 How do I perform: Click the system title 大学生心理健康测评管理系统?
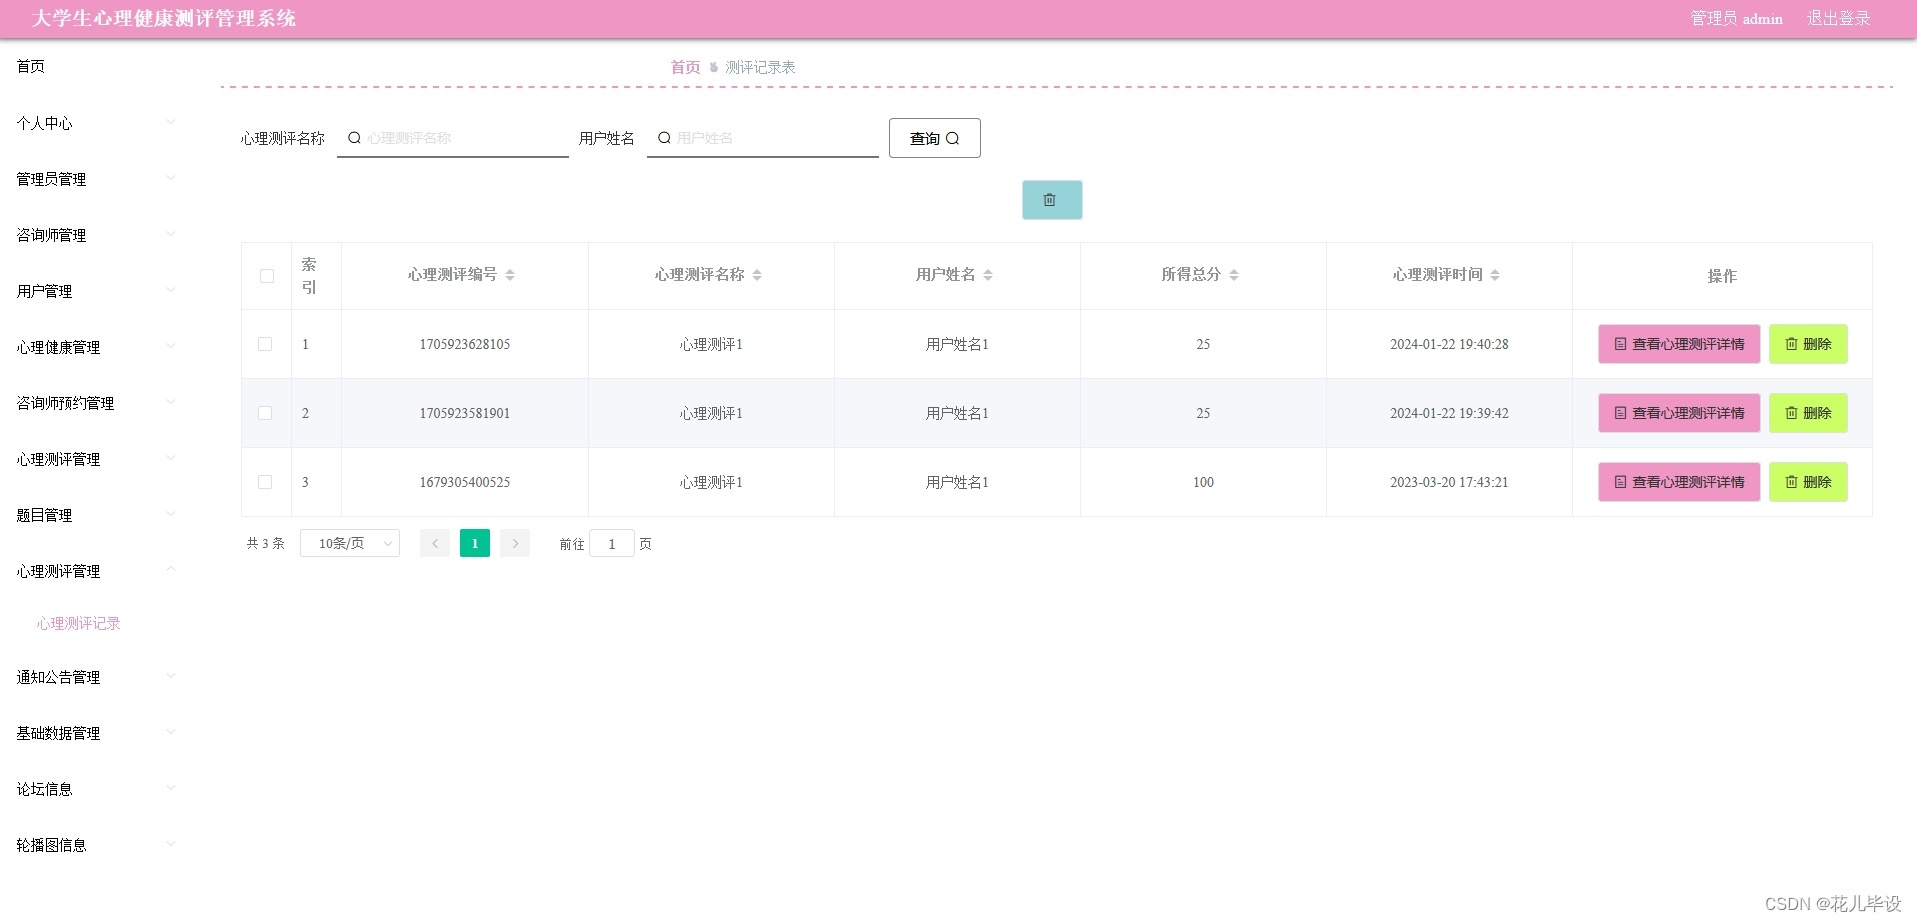164,18
